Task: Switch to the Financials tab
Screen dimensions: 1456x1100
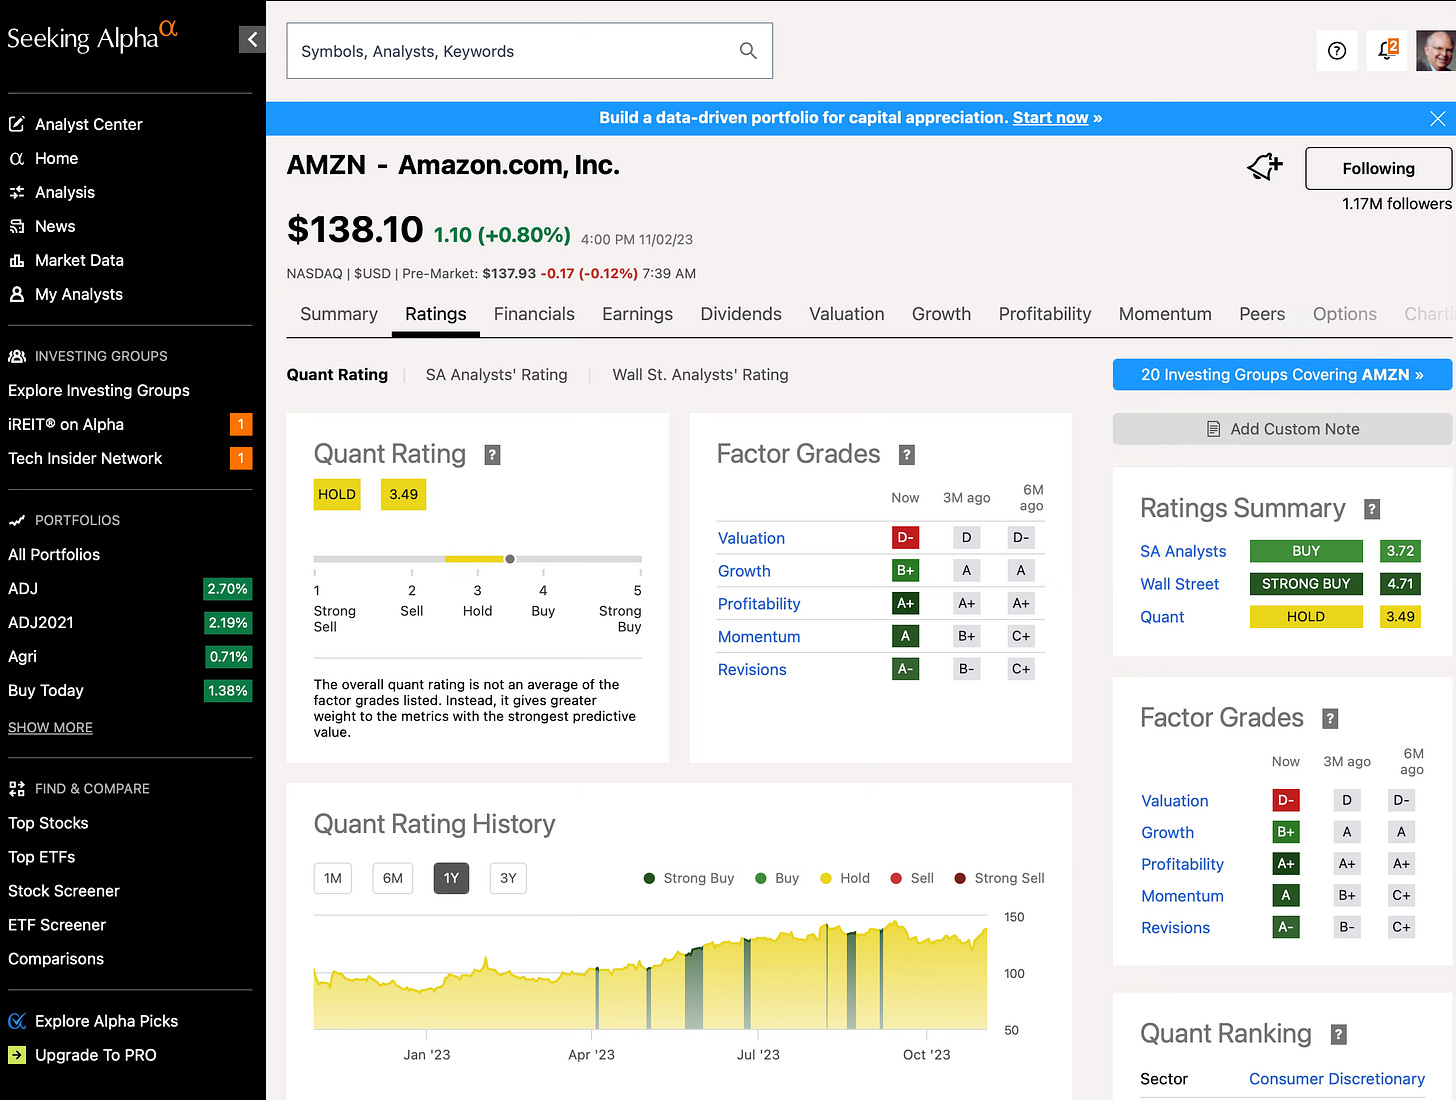Action: [534, 314]
